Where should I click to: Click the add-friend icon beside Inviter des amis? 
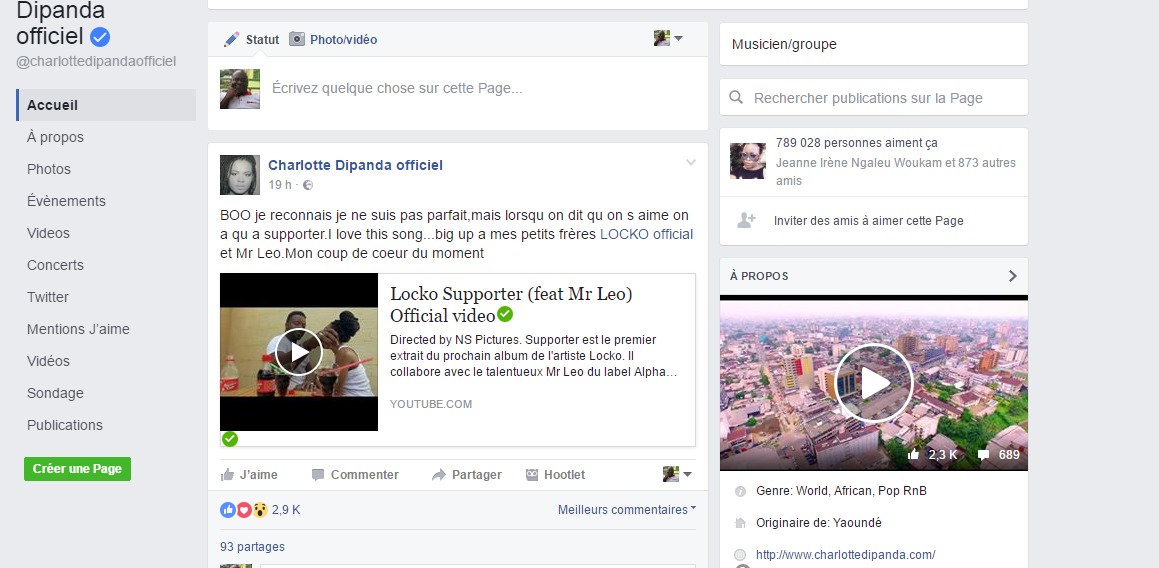(x=747, y=220)
